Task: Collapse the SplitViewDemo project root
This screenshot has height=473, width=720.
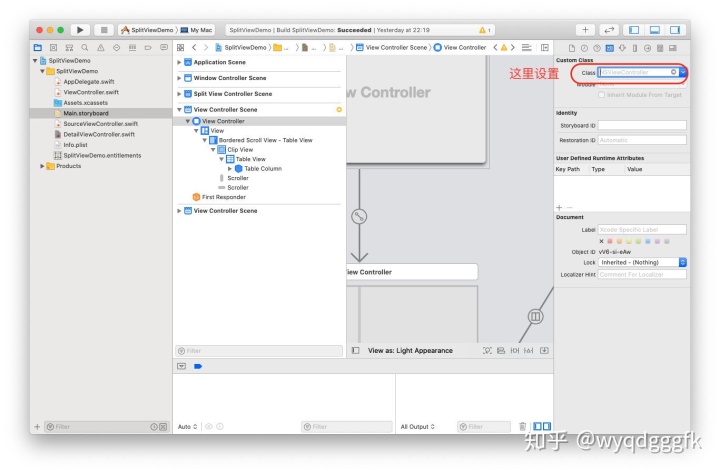Action: pos(35,61)
